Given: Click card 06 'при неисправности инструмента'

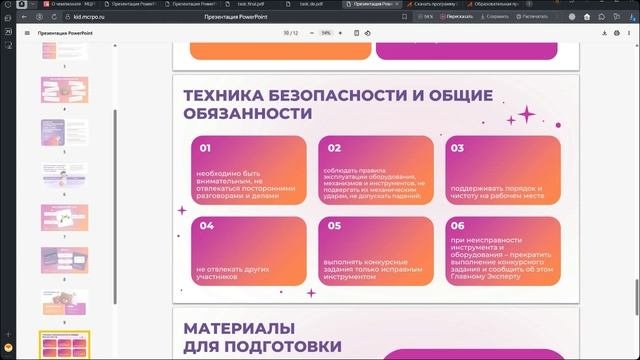Looking at the screenshot, I should click(503, 251).
